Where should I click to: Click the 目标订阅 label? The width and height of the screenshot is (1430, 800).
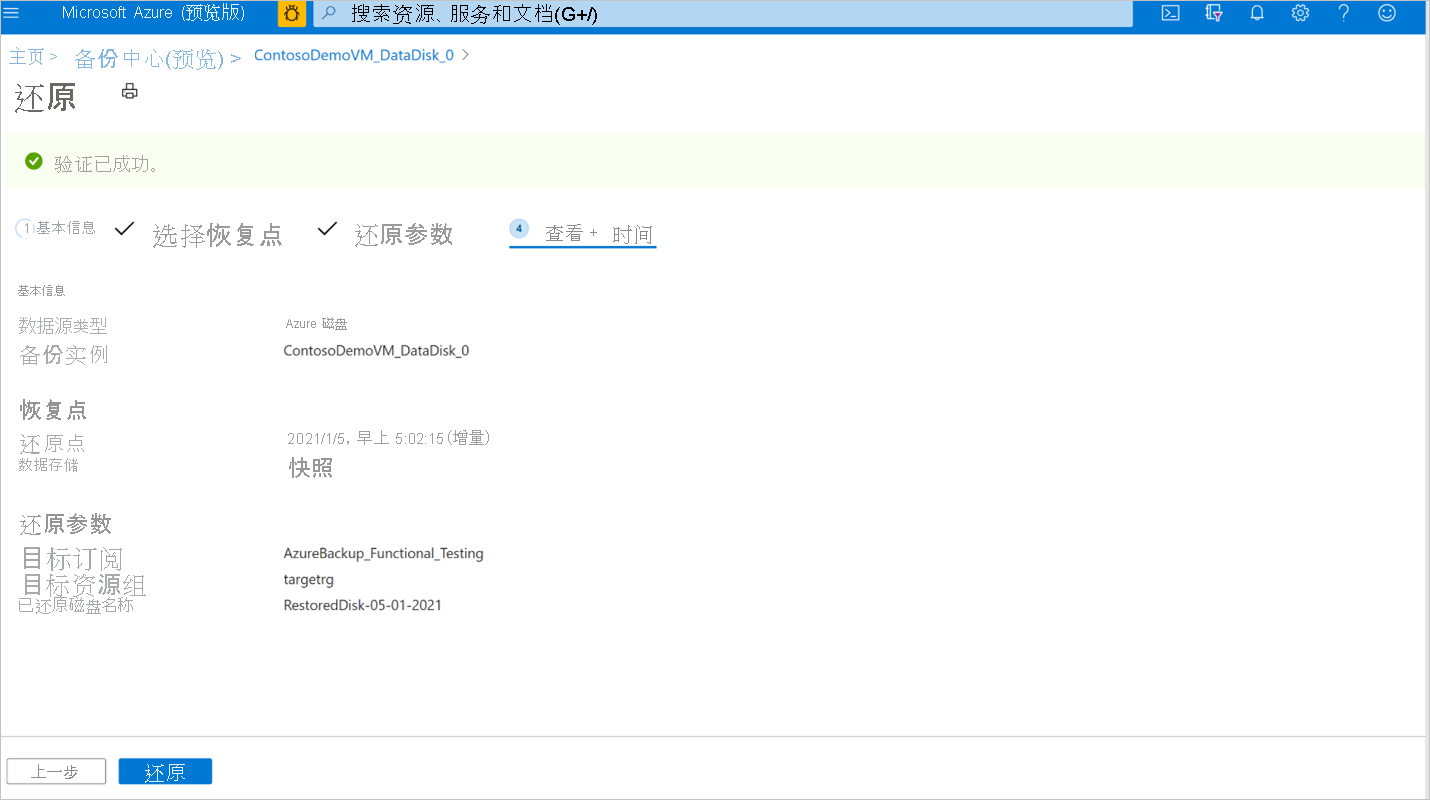point(72,558)
